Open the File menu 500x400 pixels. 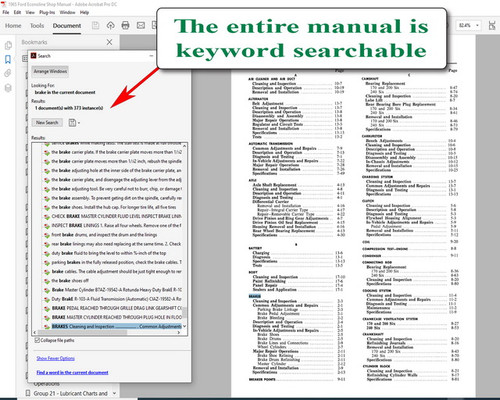[6, 12]
